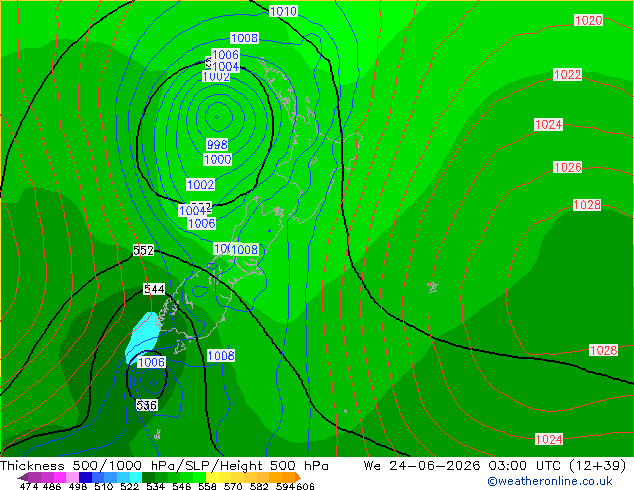634x490 pixels.
Task: Click the 474 legend value
Action: (29, 486)
